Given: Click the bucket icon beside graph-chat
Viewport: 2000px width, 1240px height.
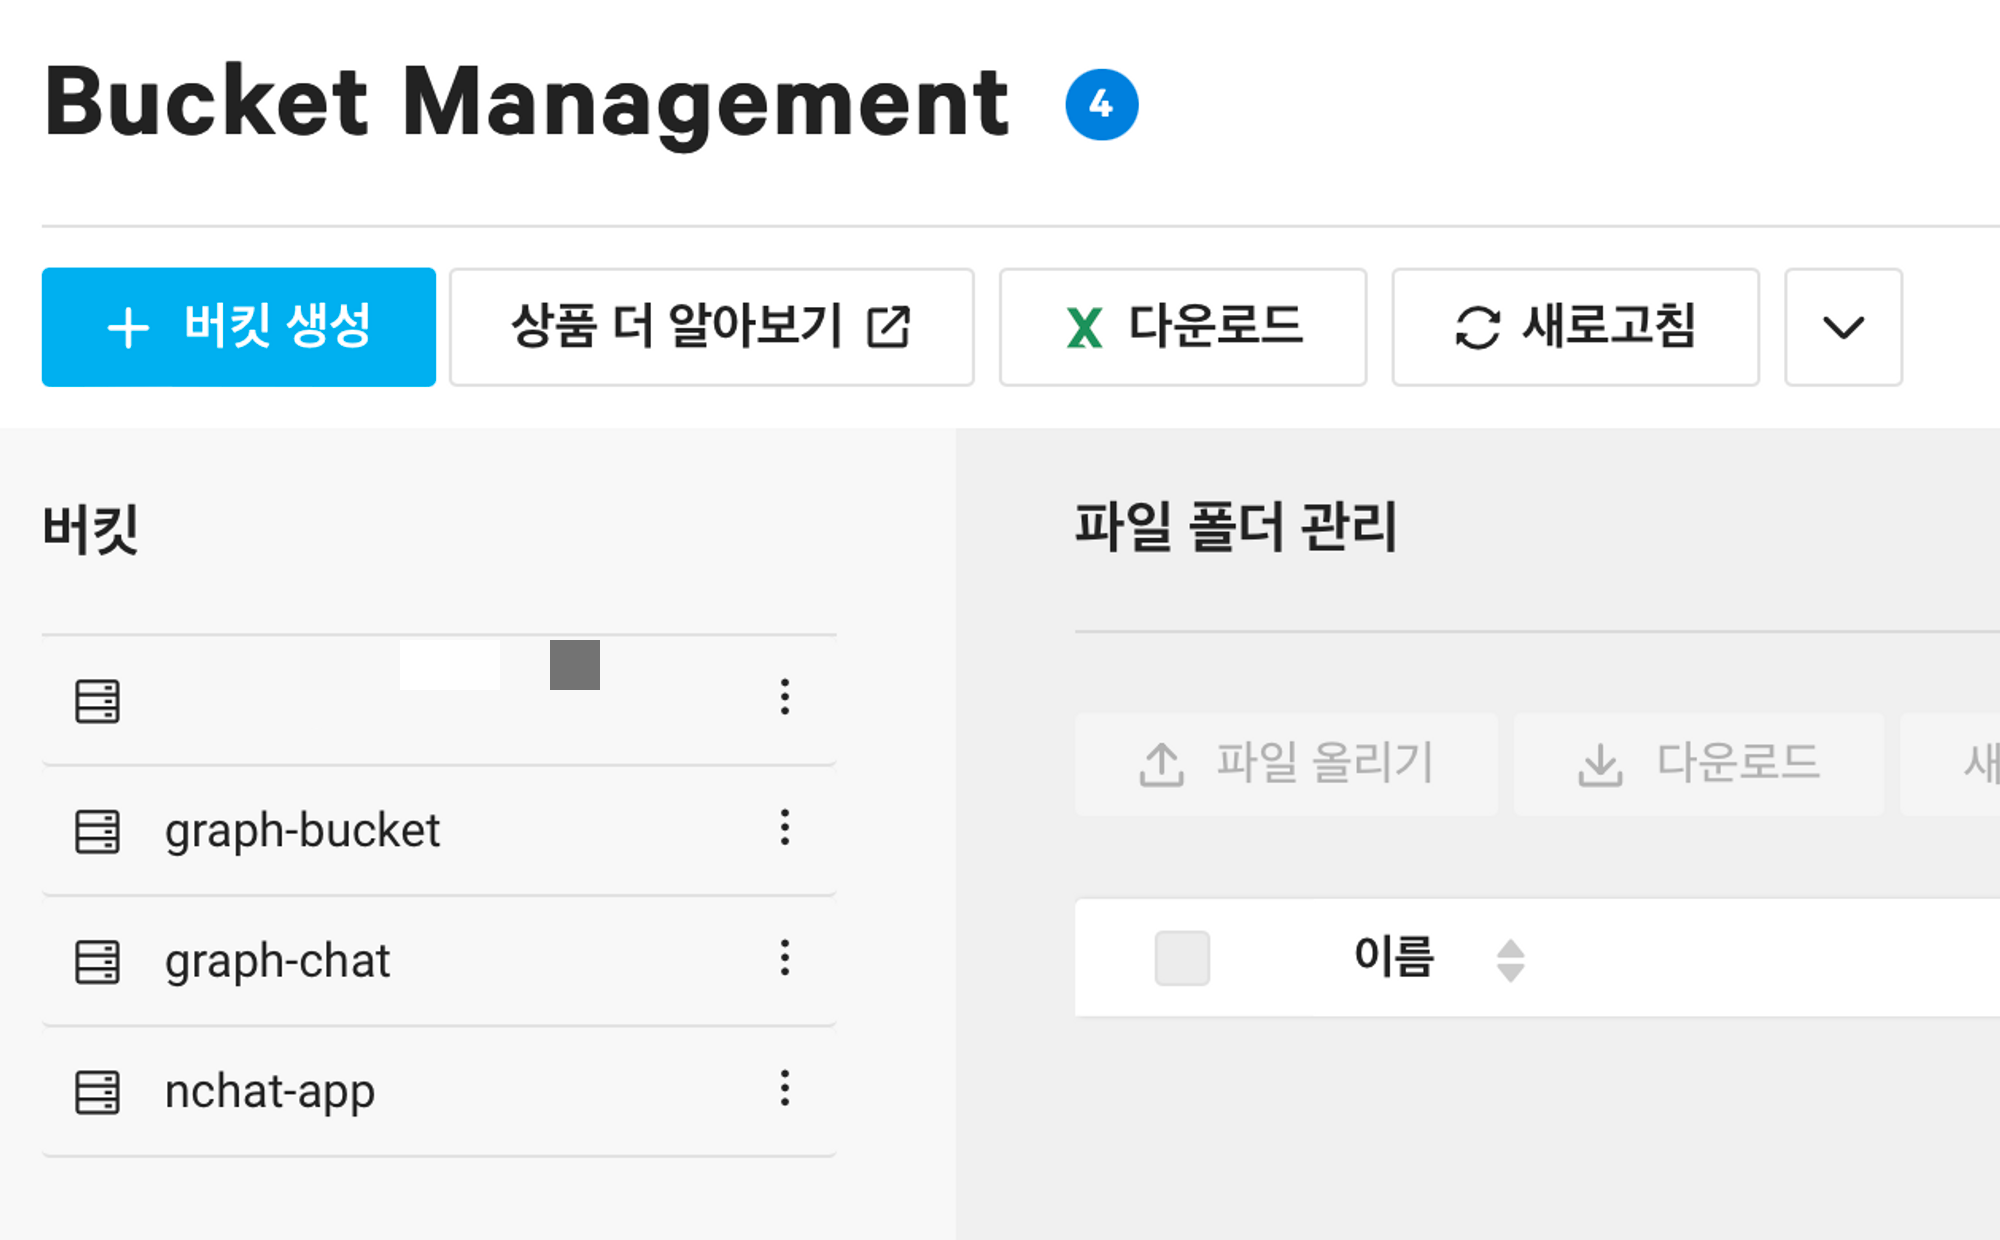Looking at the screenshot, I should pyautogui.click(x=97, y=961).
